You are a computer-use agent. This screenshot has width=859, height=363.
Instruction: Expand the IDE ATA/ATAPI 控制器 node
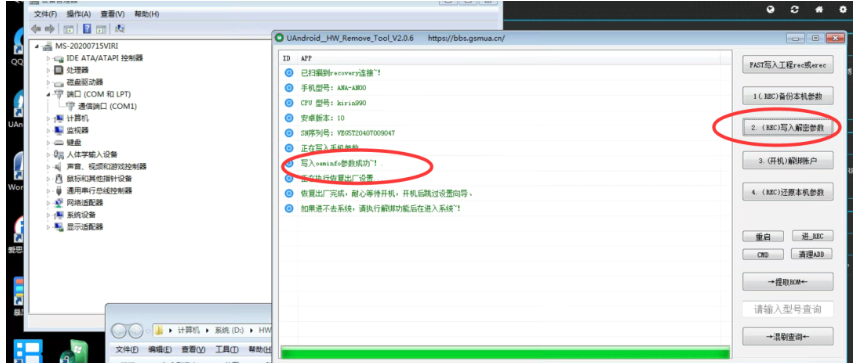click(48, 58)
